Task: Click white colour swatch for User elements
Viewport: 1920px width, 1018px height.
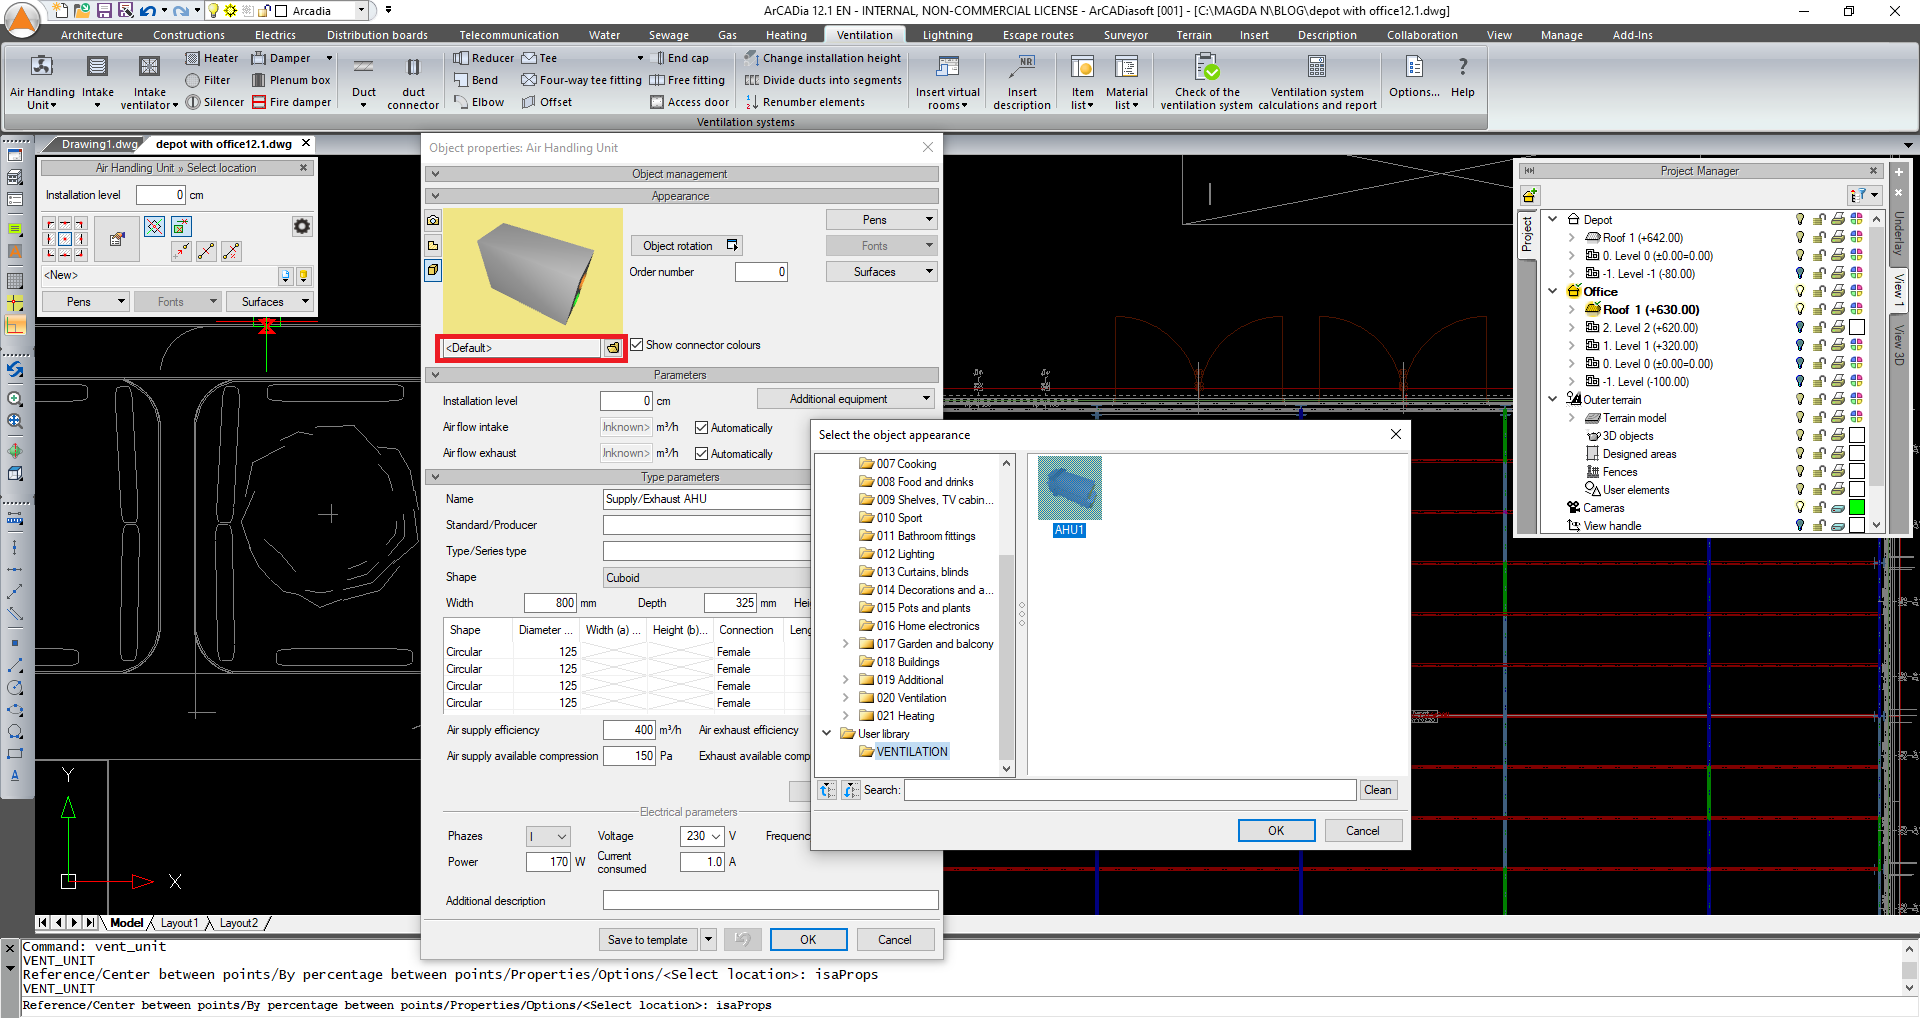Action: click(1857, 490)
